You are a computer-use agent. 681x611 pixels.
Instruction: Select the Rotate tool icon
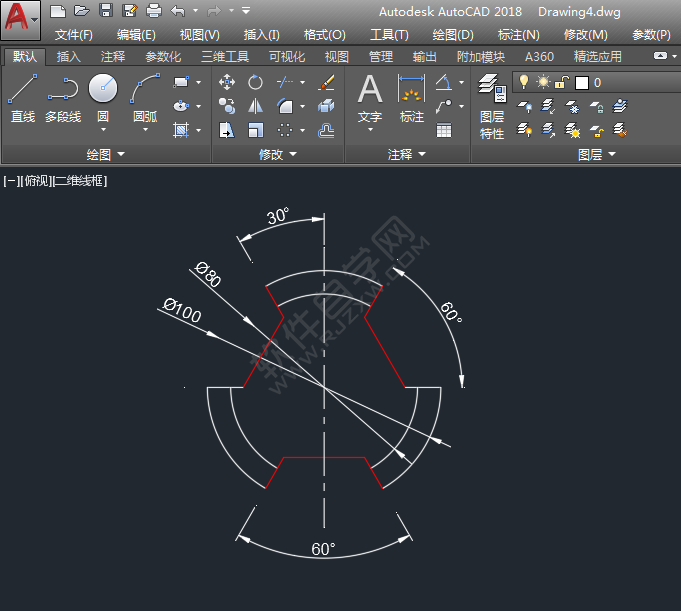coord(256,82)
